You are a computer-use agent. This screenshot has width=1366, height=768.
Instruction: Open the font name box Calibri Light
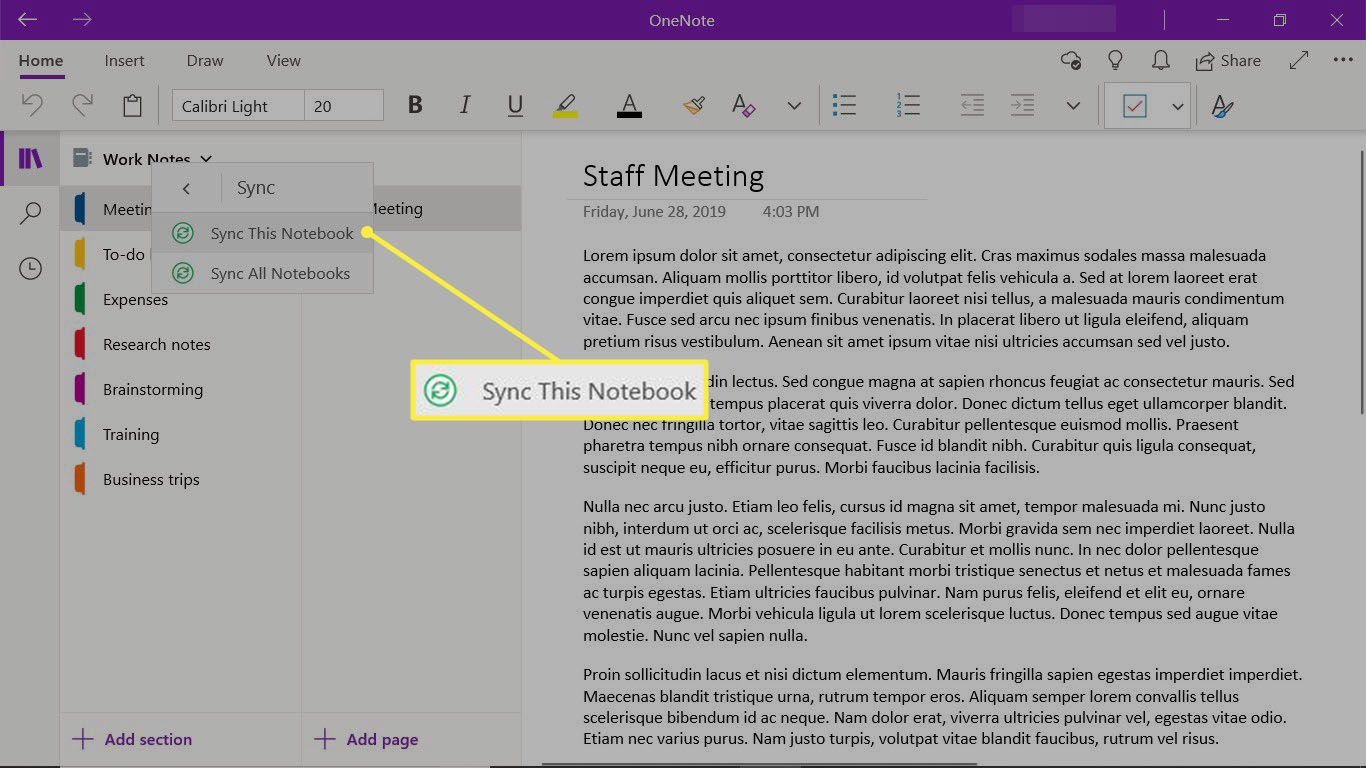click(238, 106)
